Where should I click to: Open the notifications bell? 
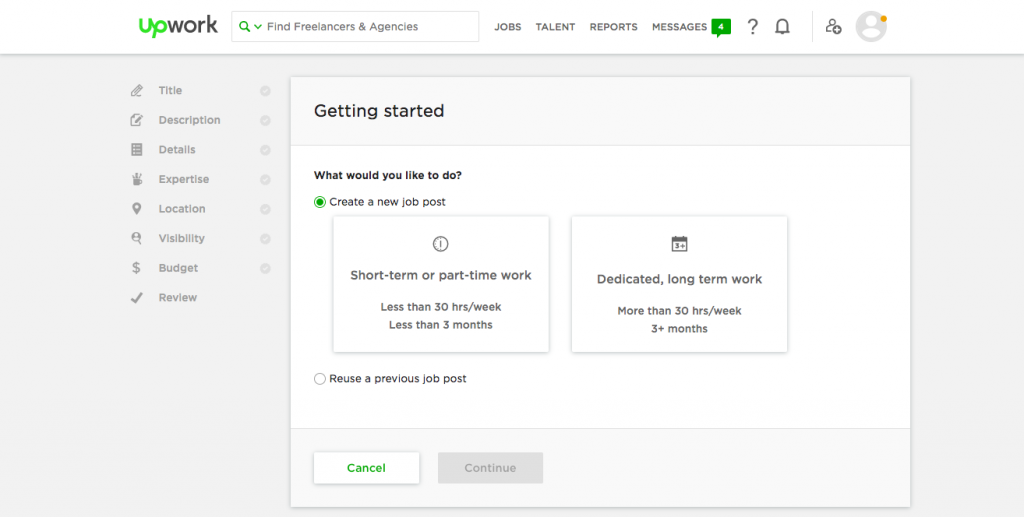(x=782, y=27)
